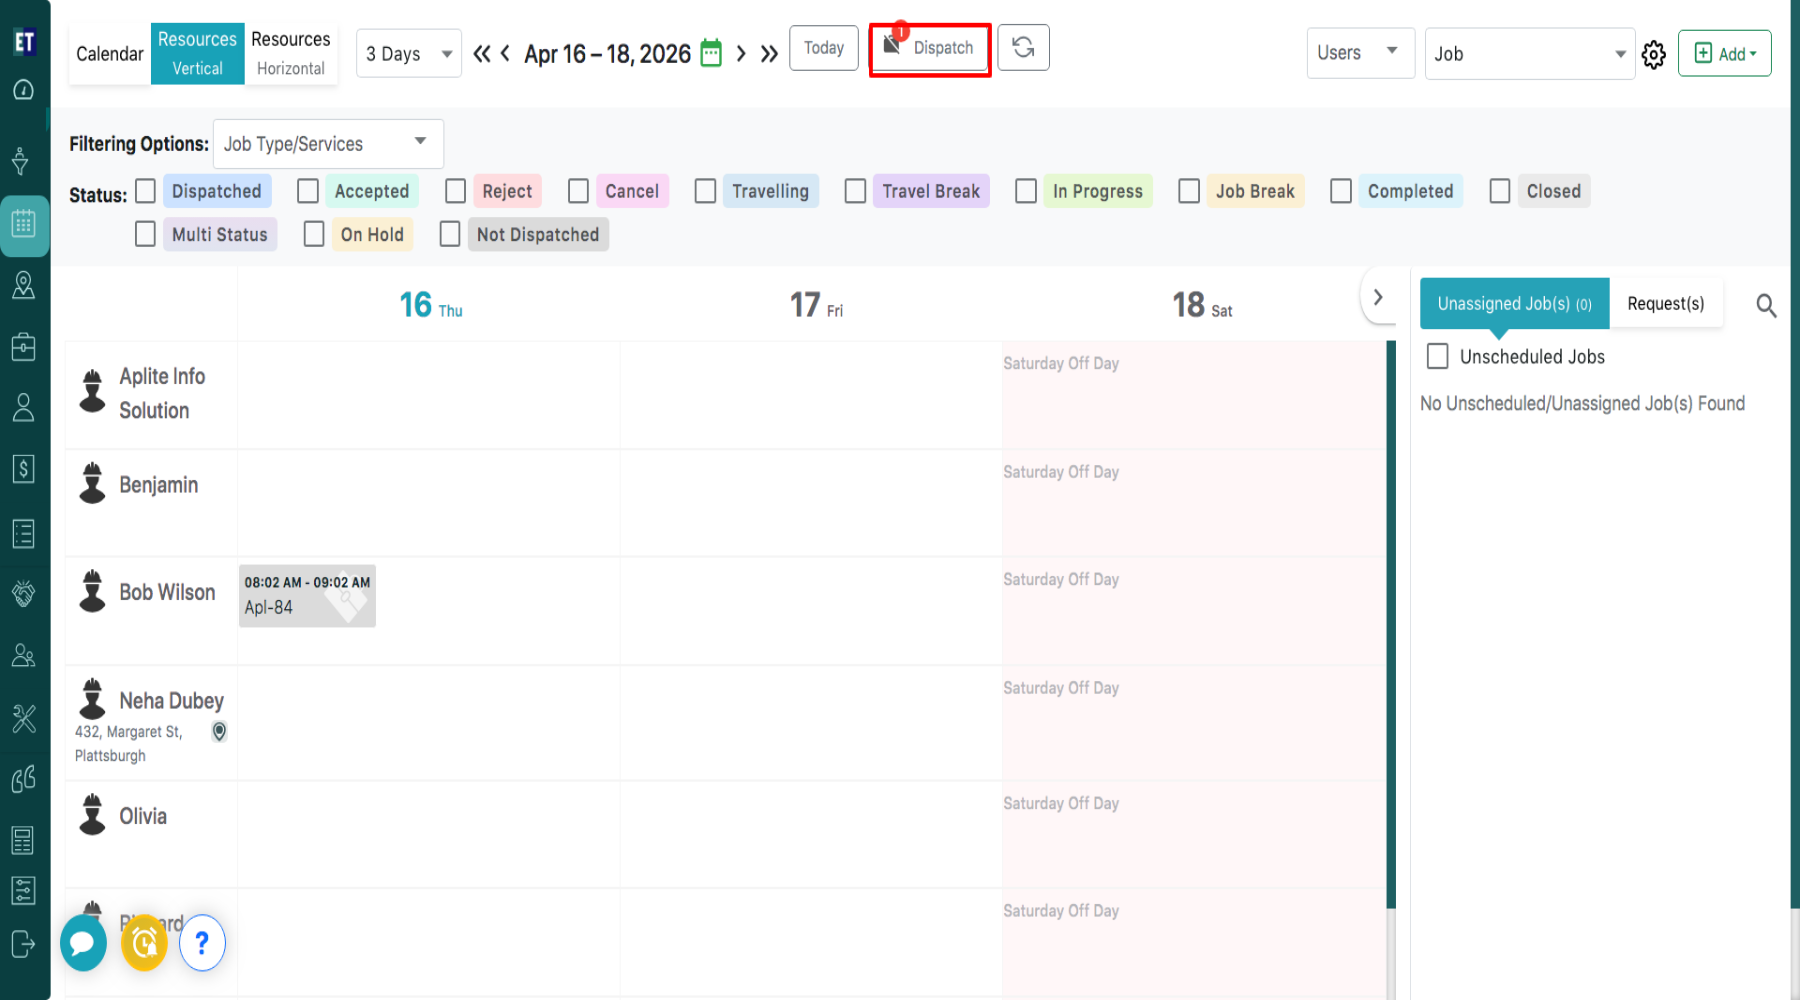Jump forward with double right arrow
The height and width of the screenshot is (1000, 1800).
[769, 54]
